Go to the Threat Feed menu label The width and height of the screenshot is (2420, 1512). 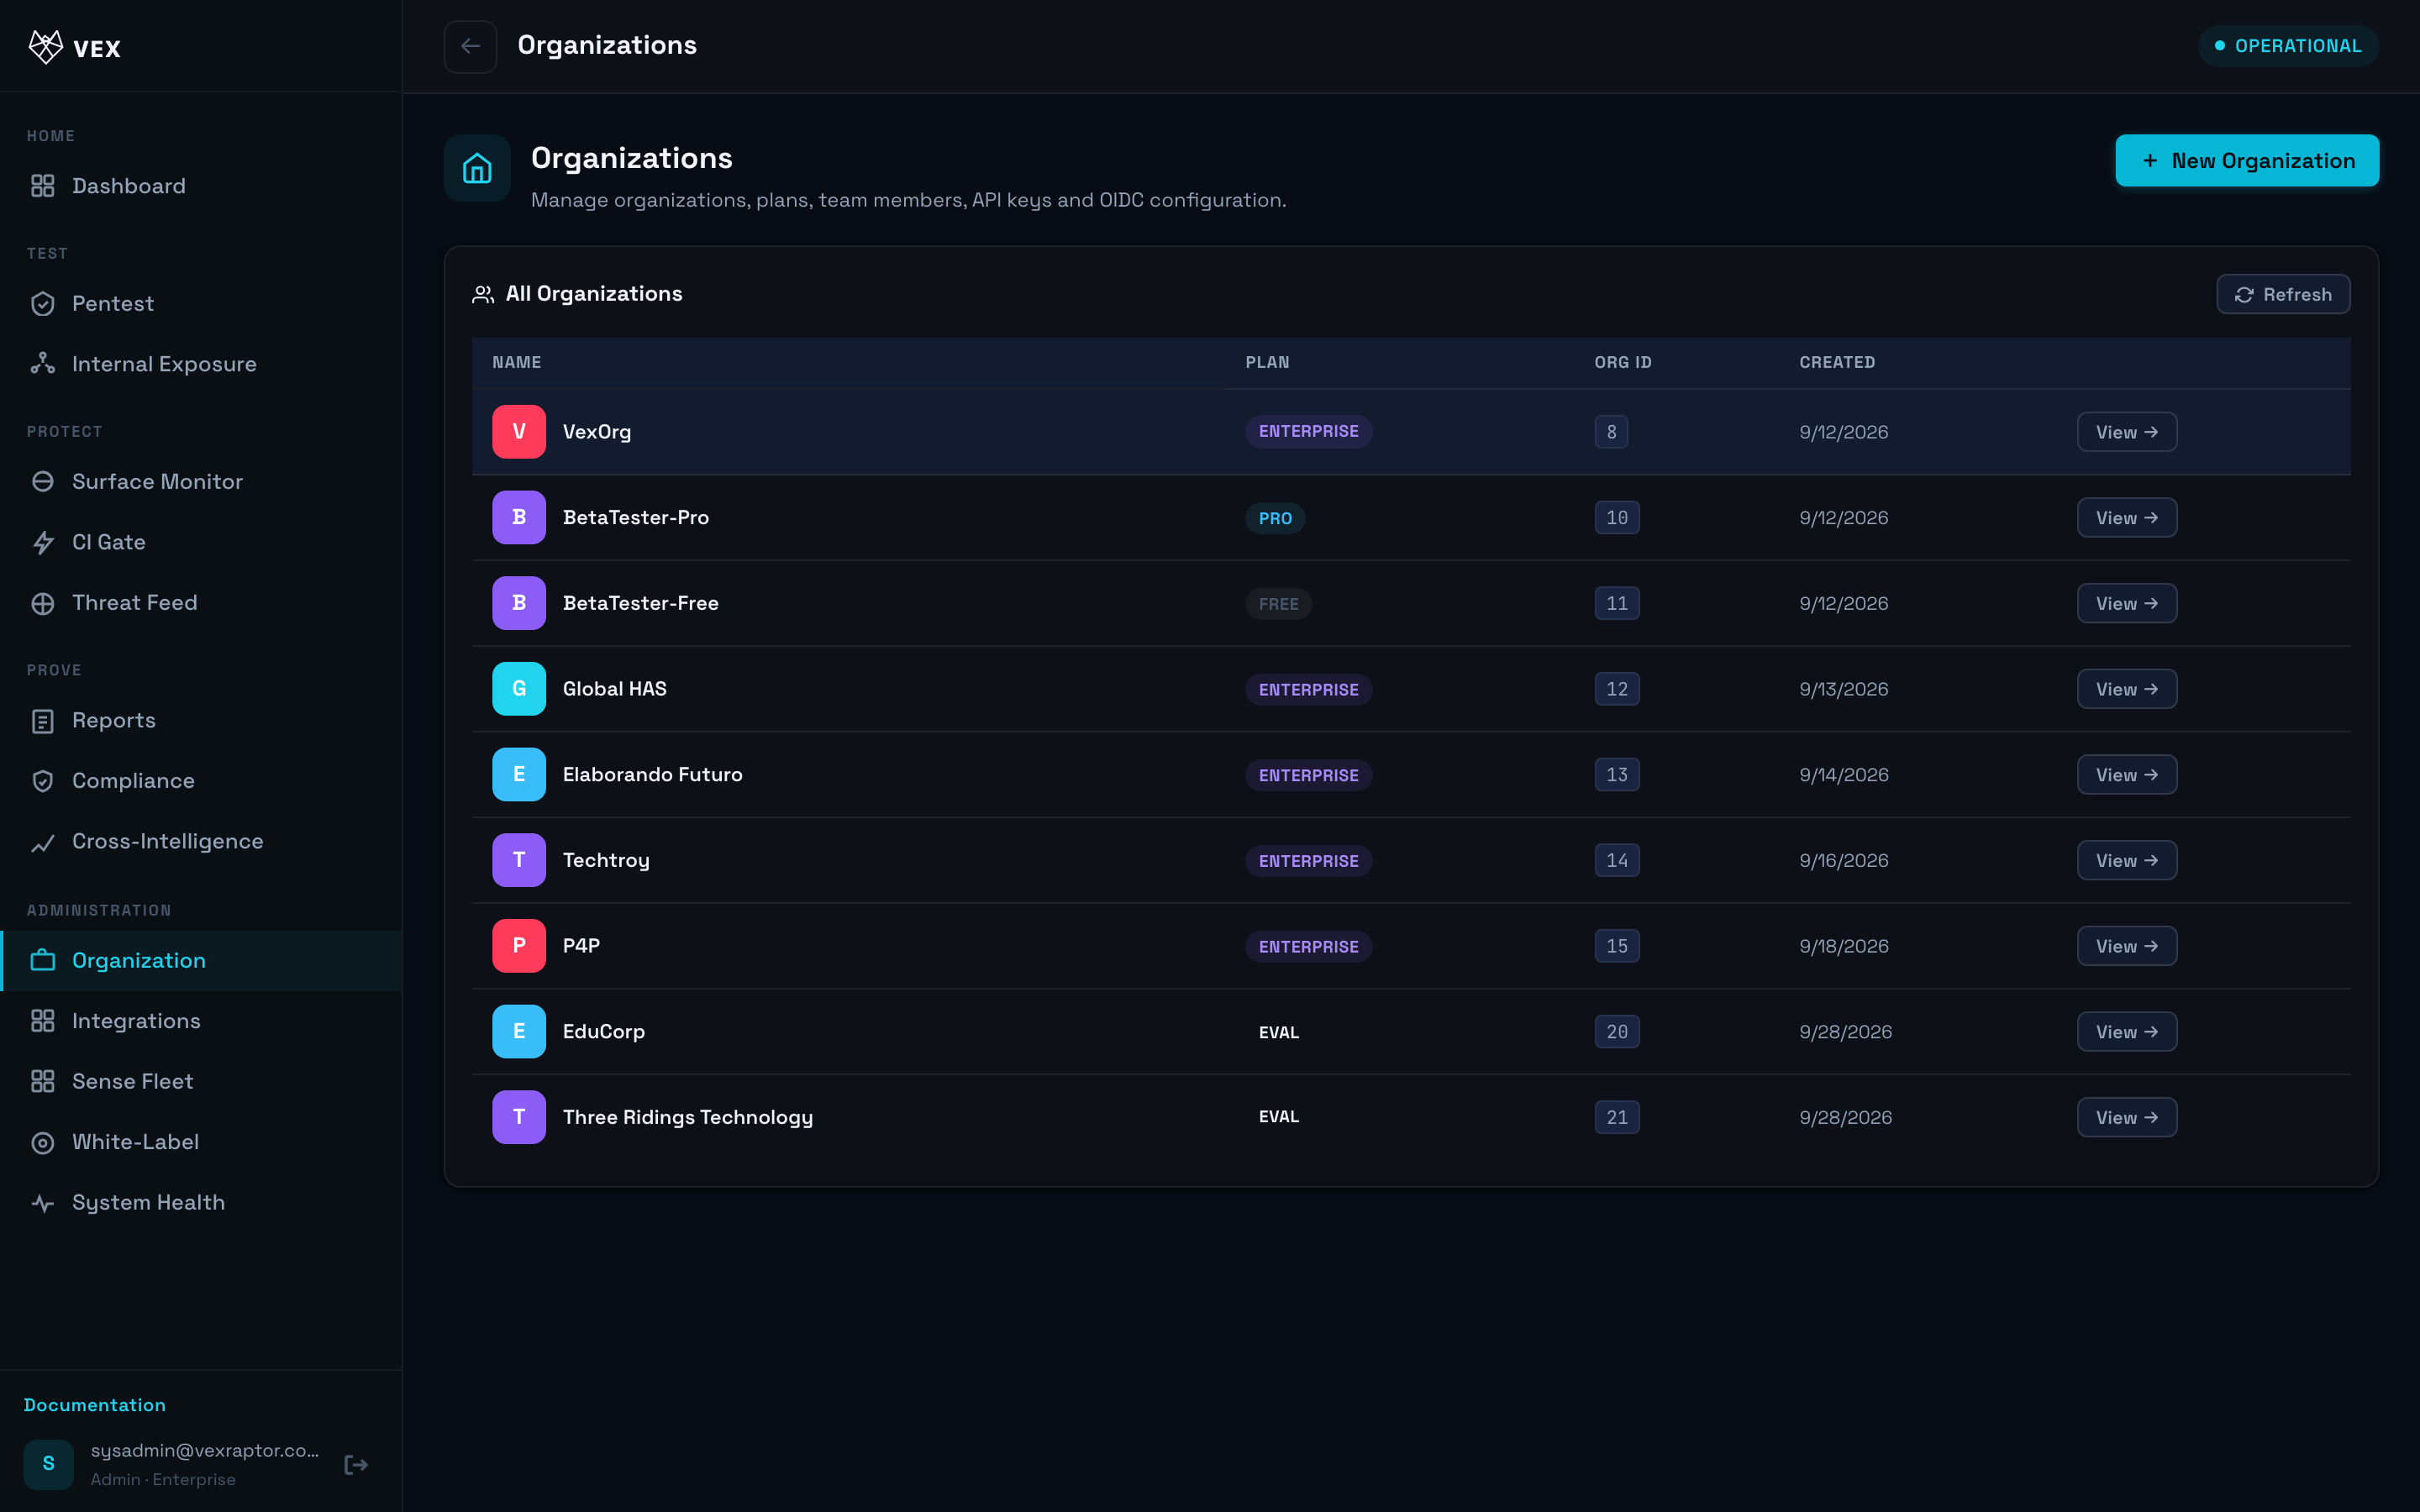[x=135, y=603]
